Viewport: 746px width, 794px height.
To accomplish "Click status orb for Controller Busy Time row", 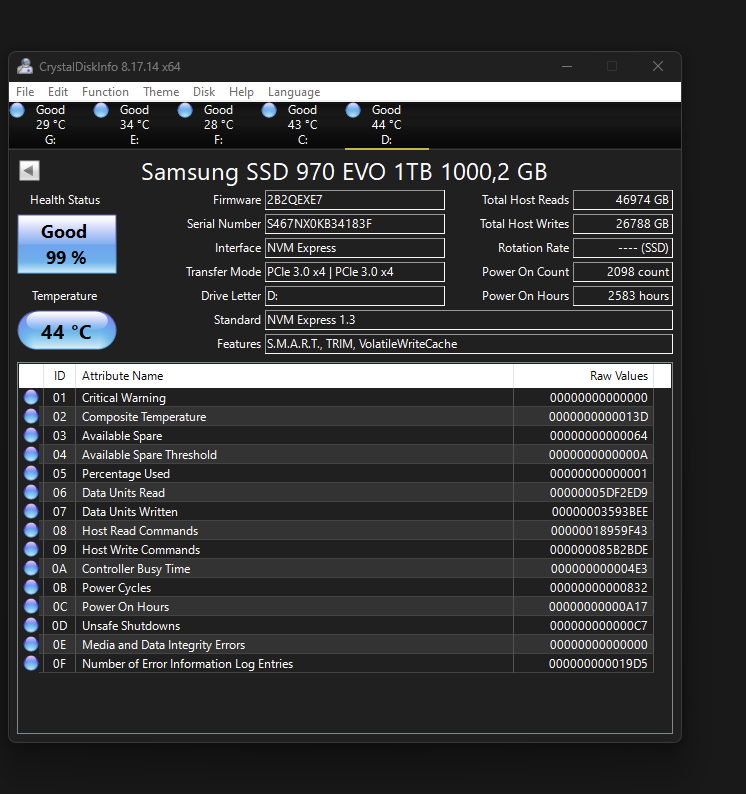I will pos(31,568).
